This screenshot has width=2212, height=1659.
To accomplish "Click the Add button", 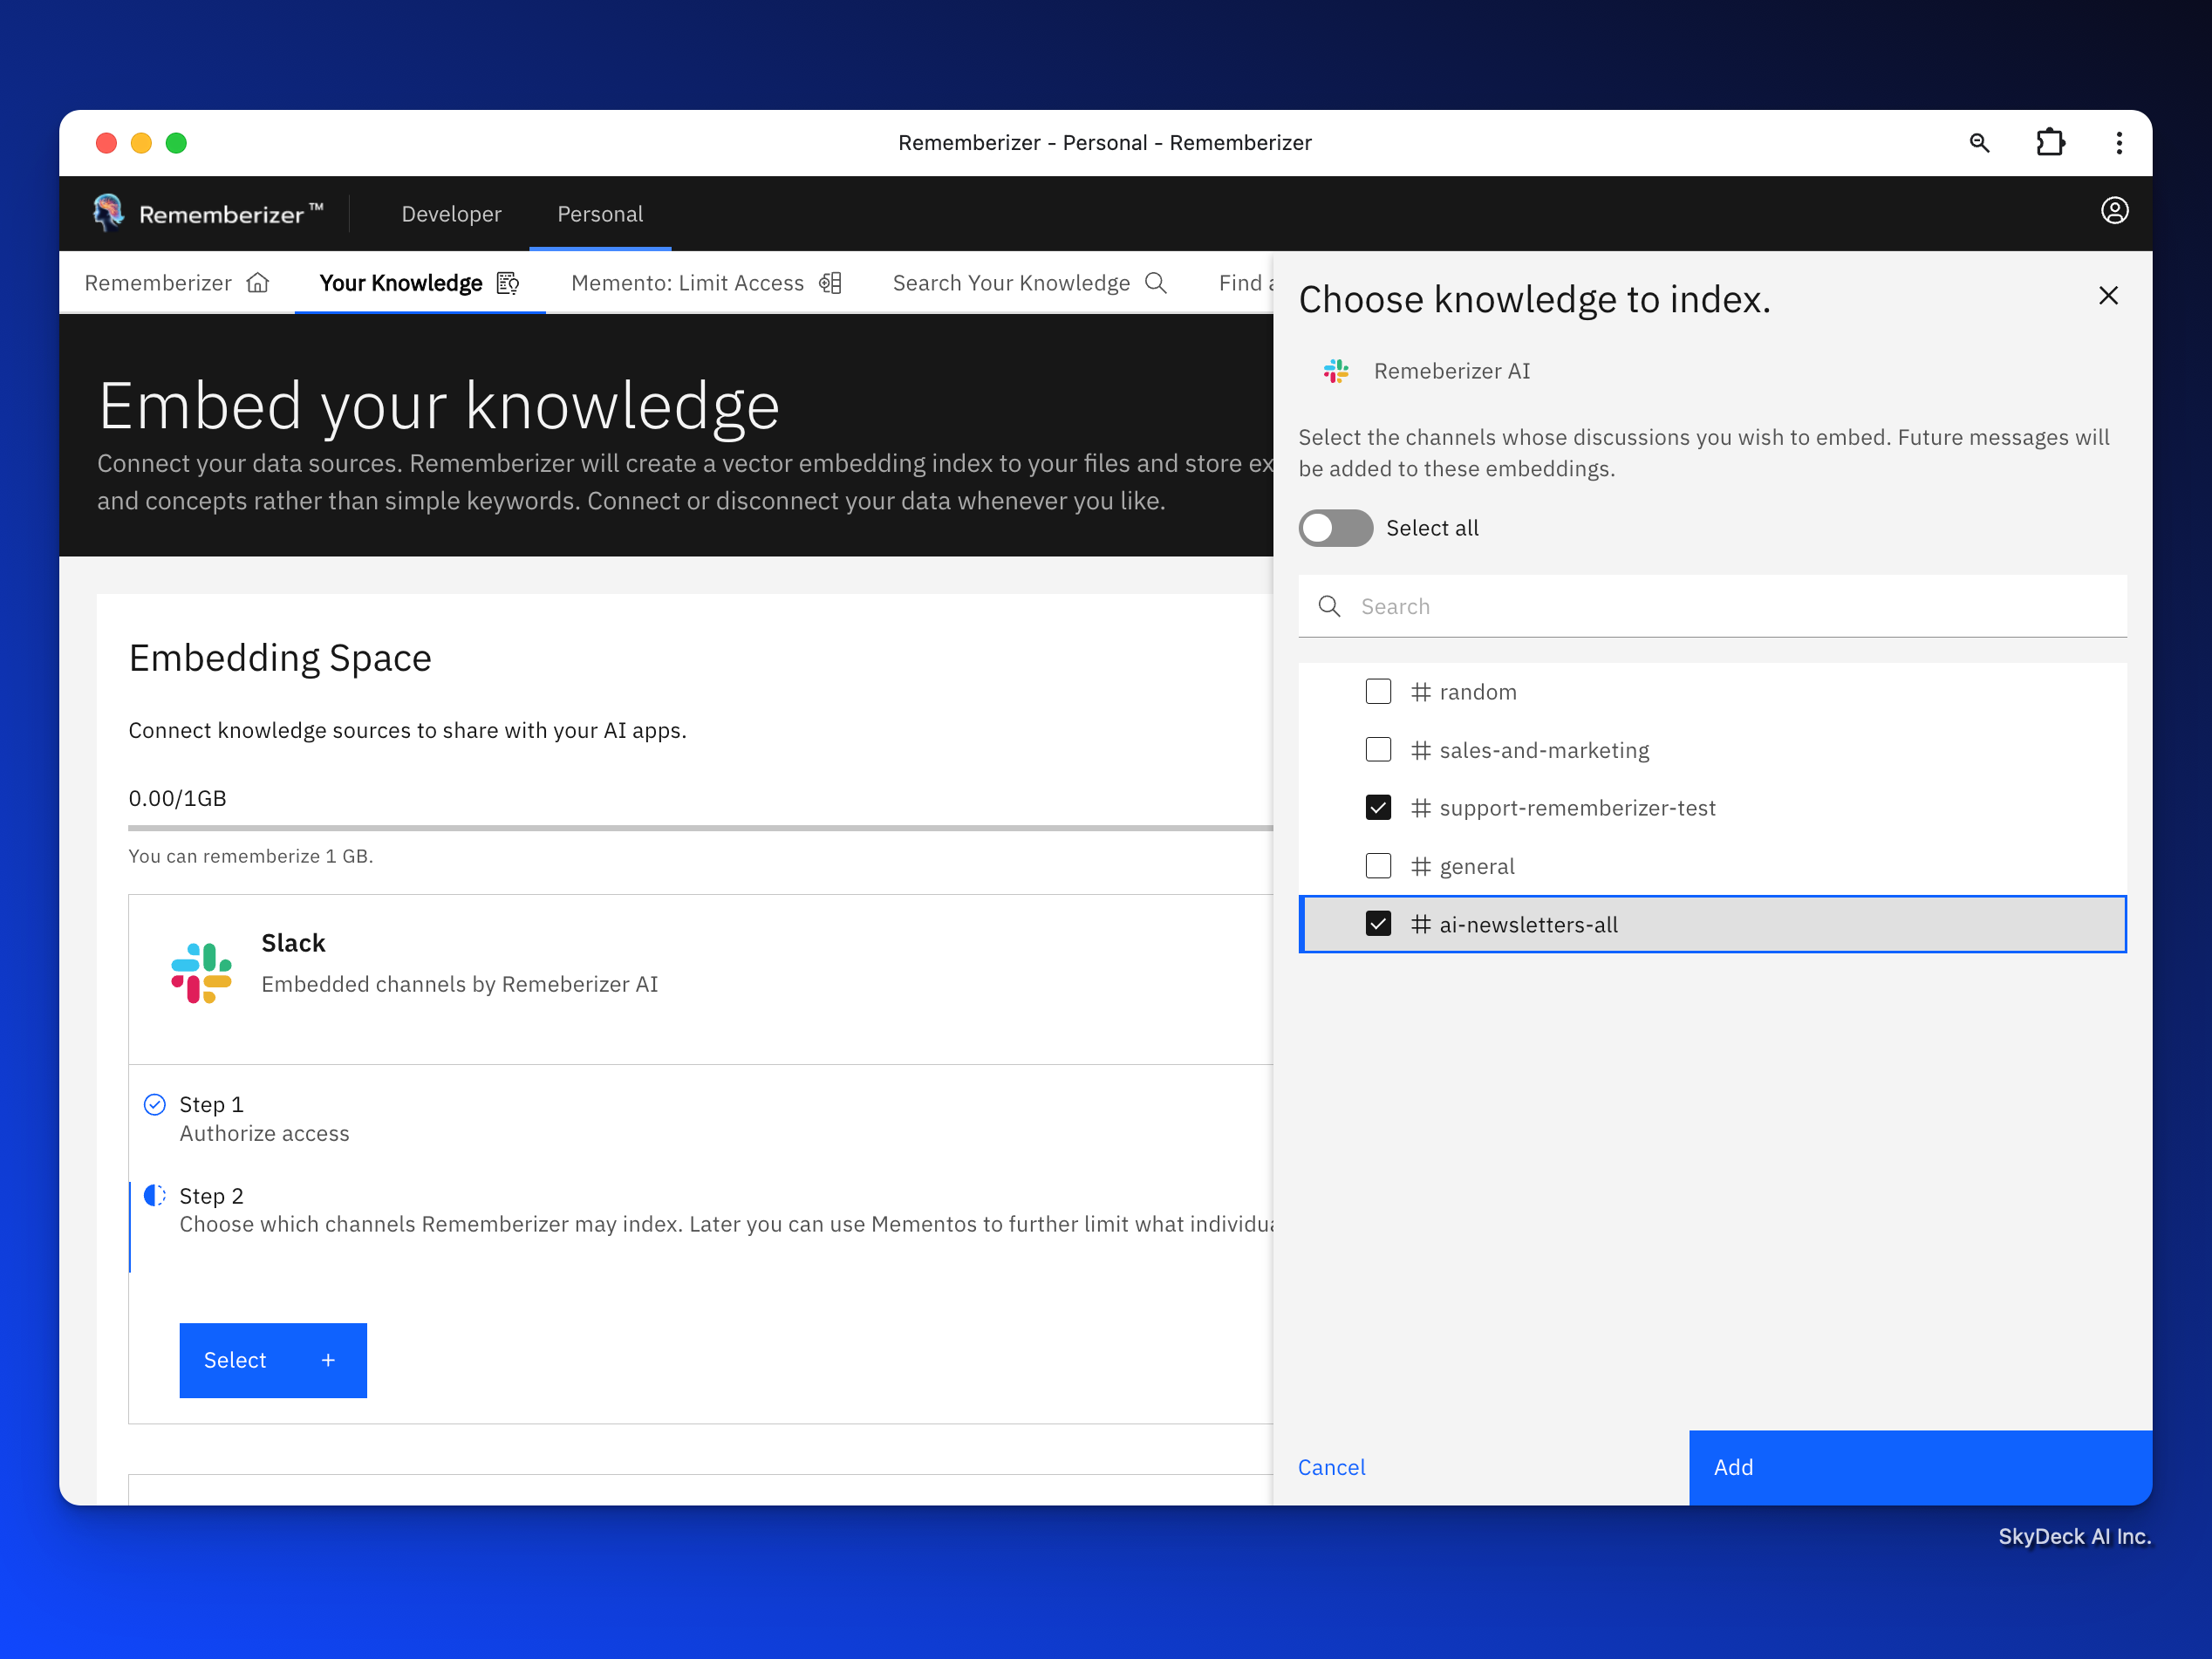I will tap(1919, 1467).
